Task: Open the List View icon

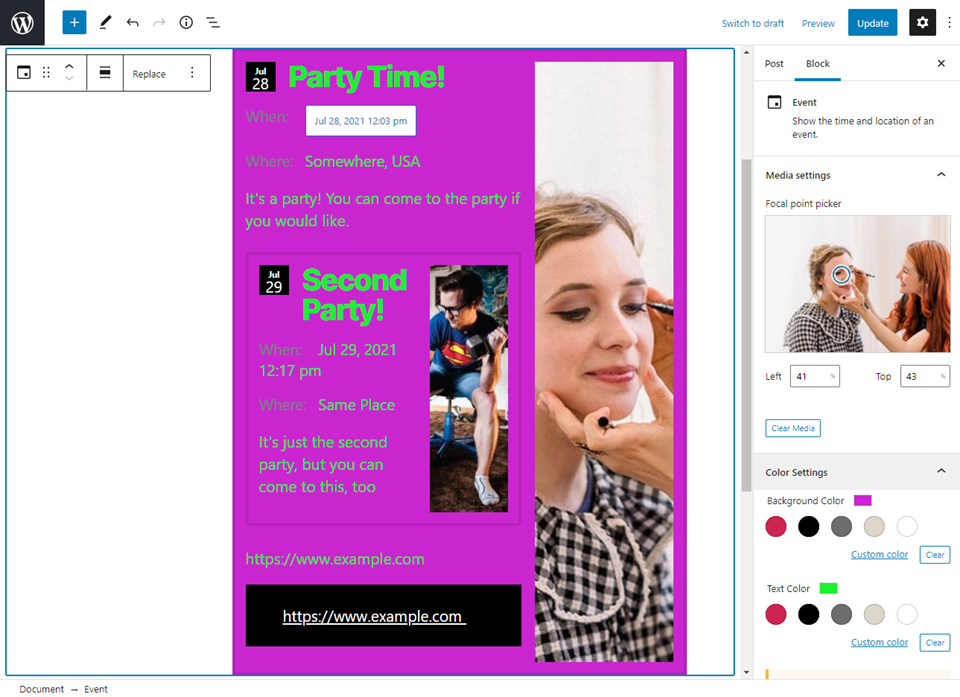Action: tap(213, 22)
